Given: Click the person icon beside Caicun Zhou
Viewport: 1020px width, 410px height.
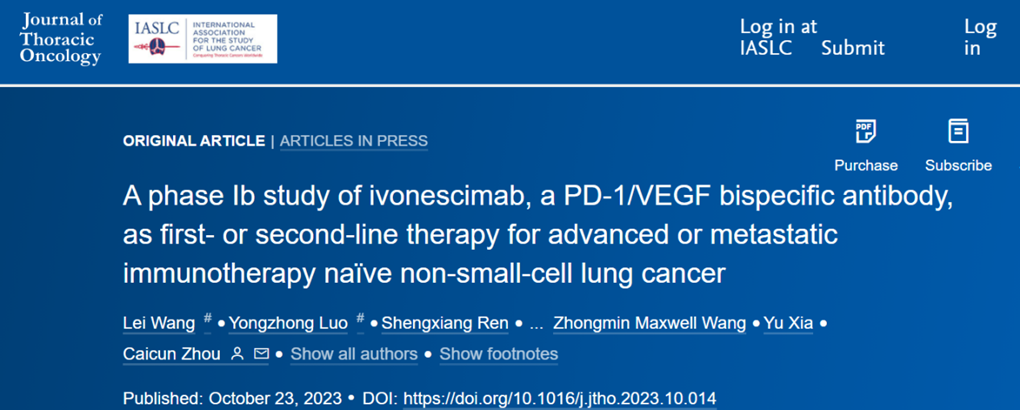Looking at the screenshot, I should (237, 354).
